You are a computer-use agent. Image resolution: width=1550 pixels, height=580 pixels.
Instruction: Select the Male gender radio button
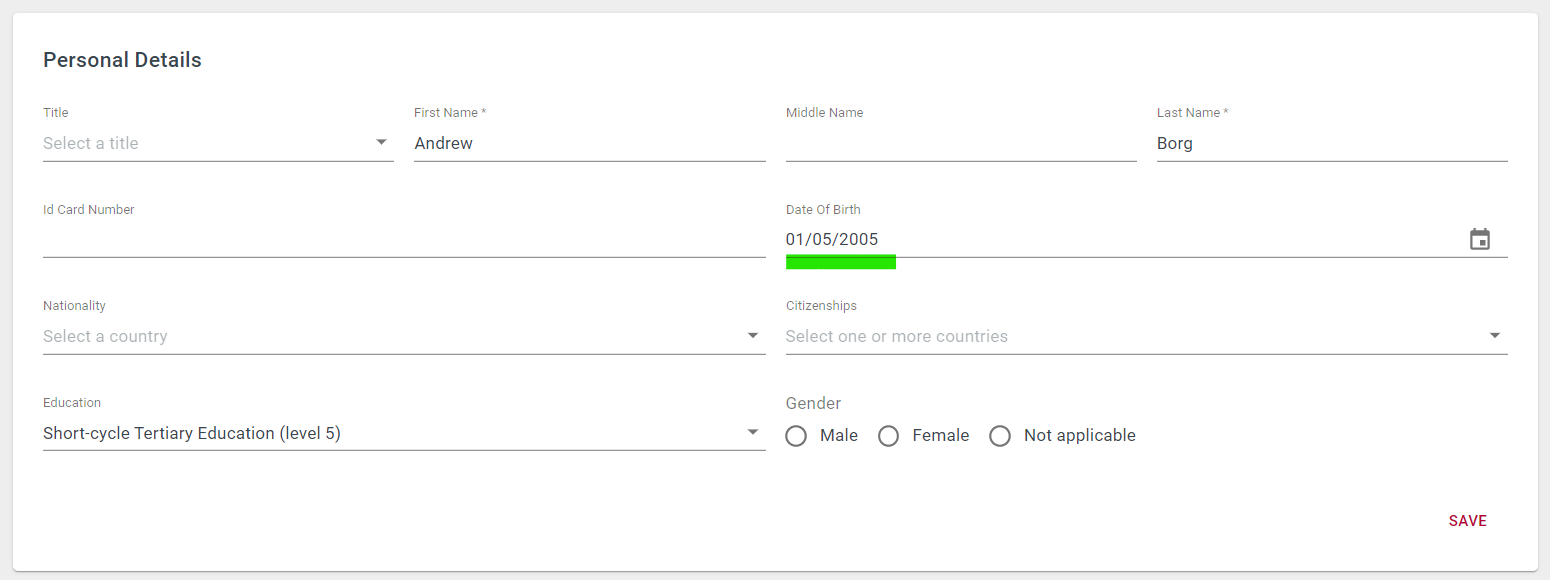[x=796, y=436]
